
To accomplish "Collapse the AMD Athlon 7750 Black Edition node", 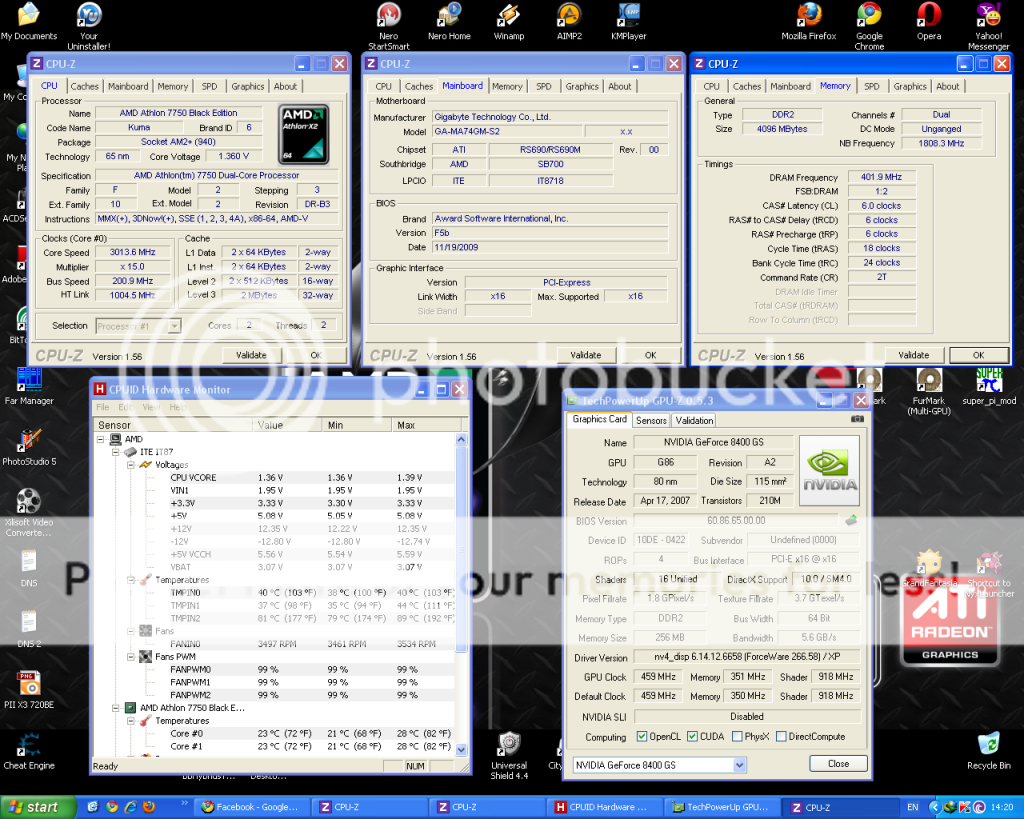I will click(x=116, y=708).
